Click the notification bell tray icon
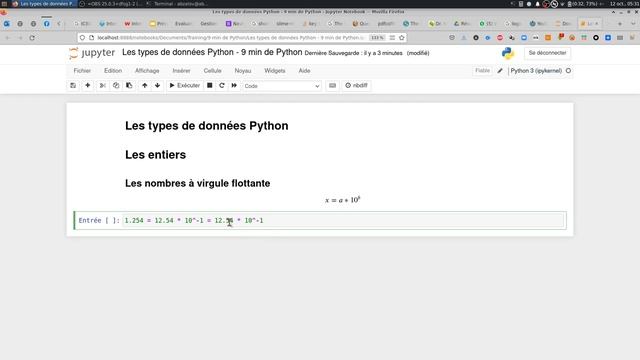The height and width of the screenshot is (360, 640). pos(537,4)
